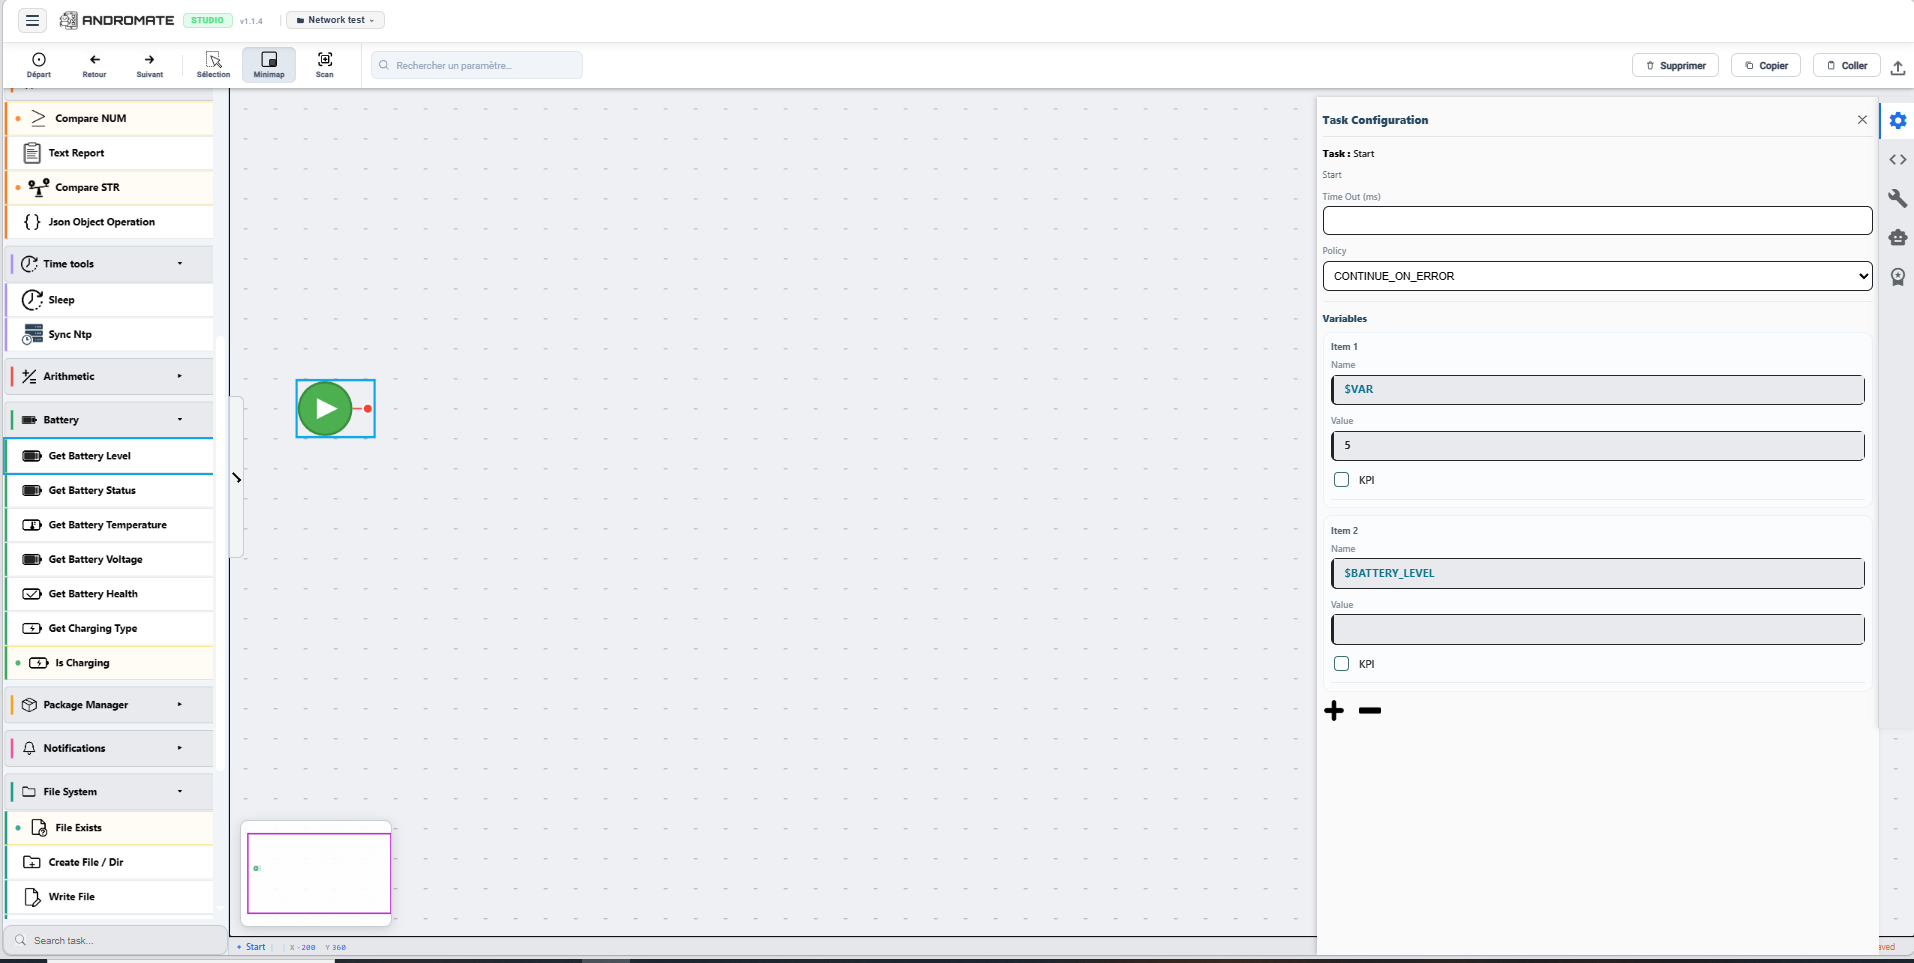Open the settings gear tab in right sidebar
The height and width of the screenshot is (963, 1914).
point(1898,121)
